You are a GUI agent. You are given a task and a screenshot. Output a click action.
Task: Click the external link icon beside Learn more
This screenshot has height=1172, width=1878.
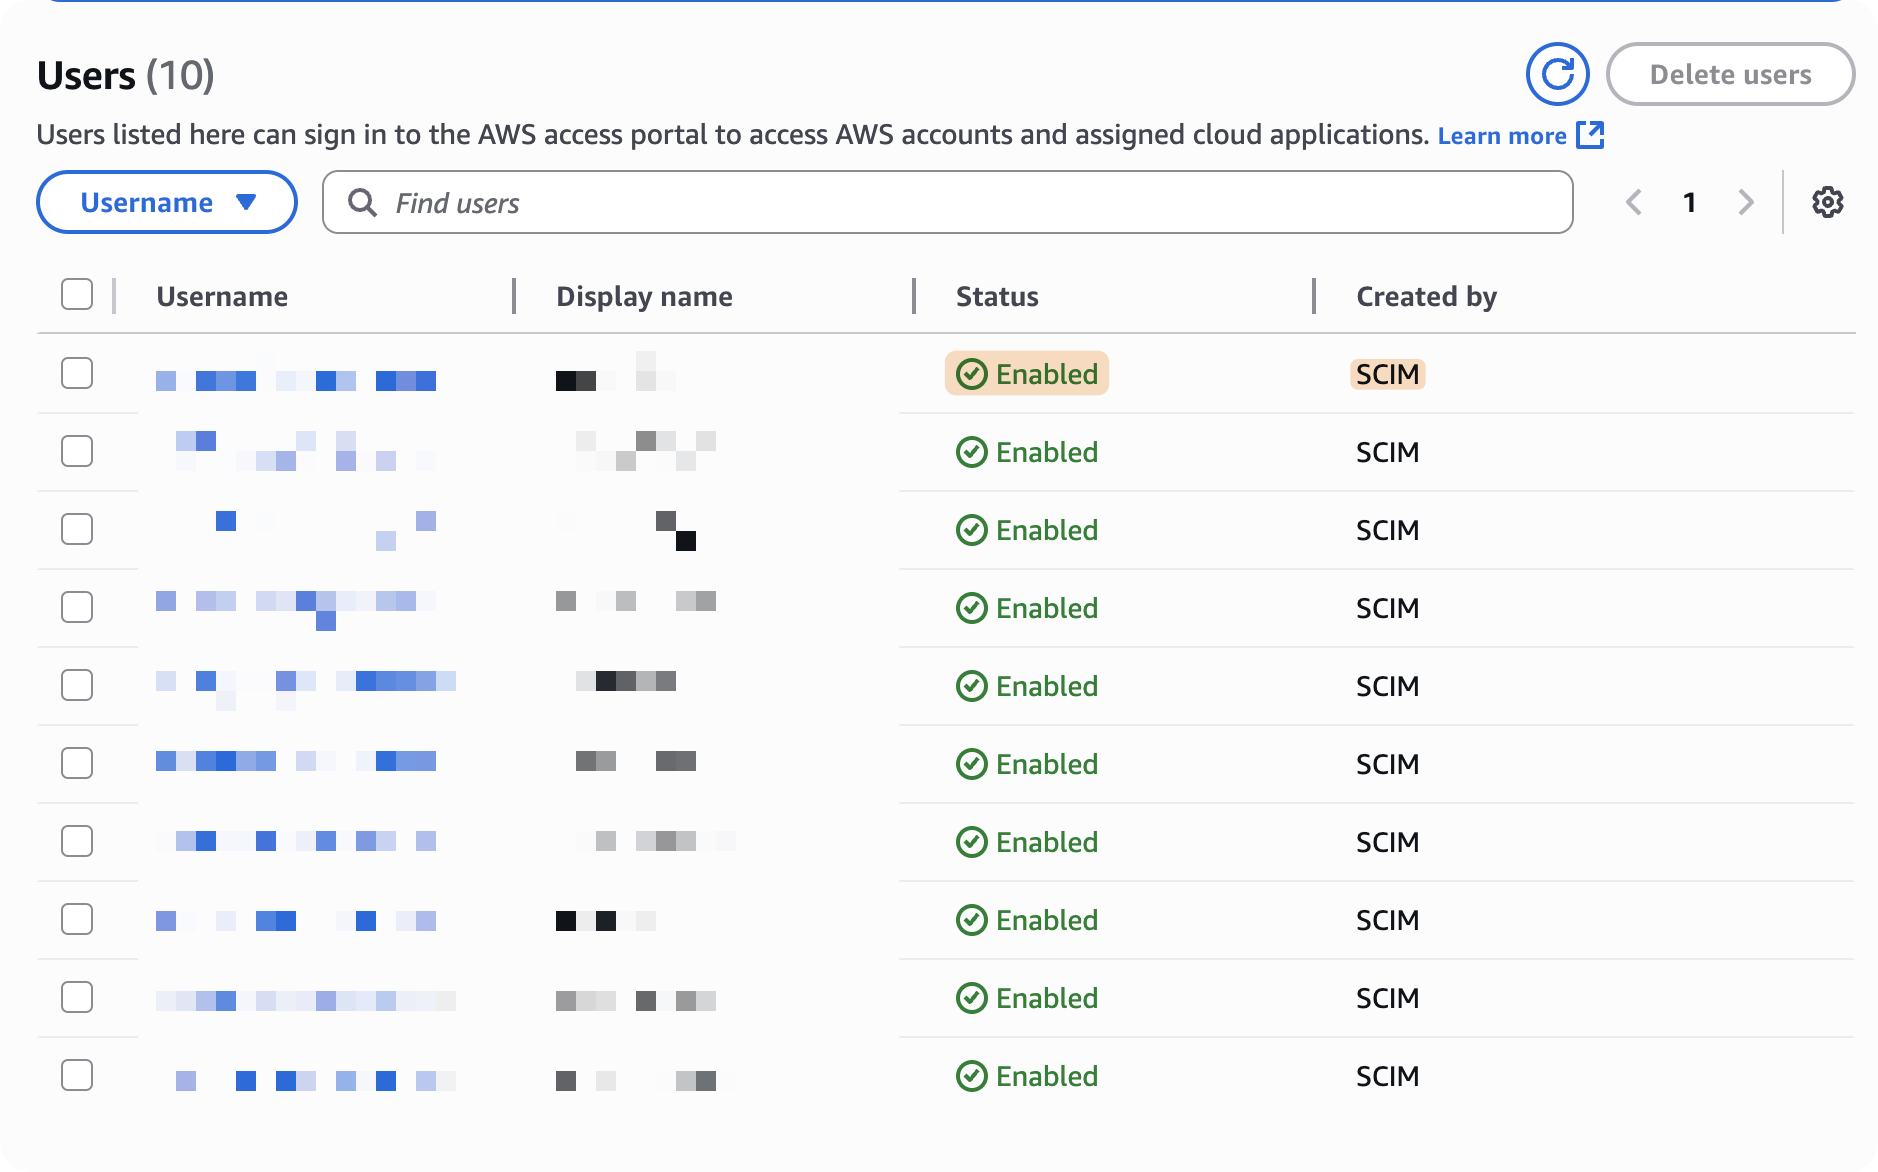[x=1590, y=135]
